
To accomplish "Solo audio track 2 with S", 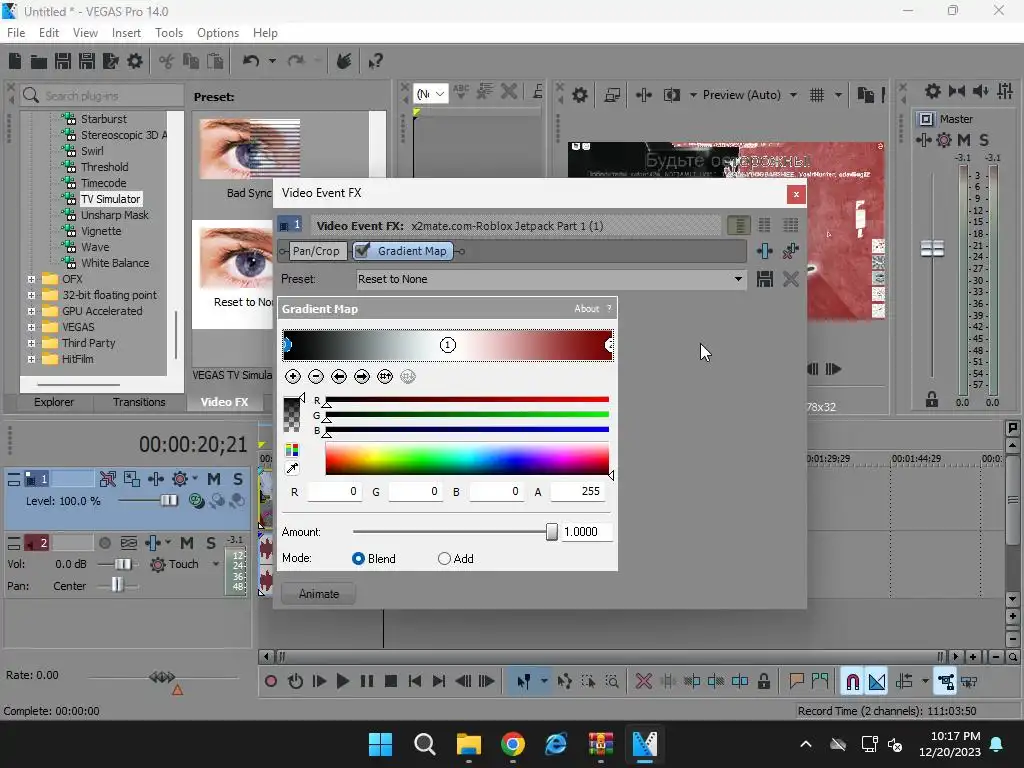I will pos(211,543).
